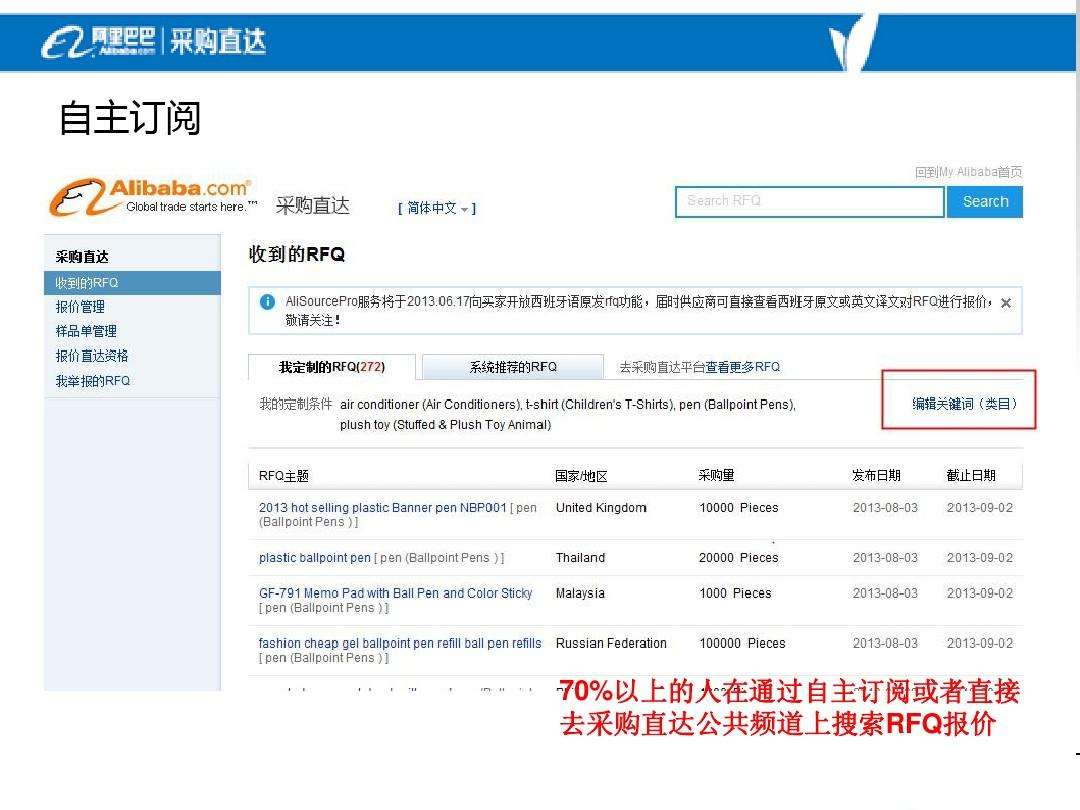
Task: Click 我的定制条件 label
Action: 295,404
